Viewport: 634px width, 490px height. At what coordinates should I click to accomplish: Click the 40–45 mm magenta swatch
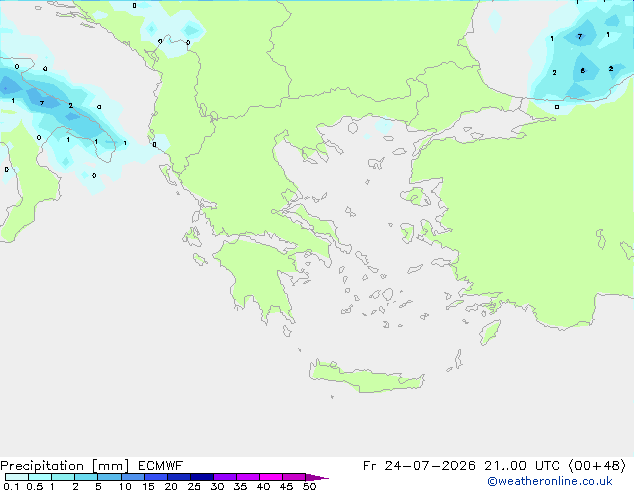(x=271, y=477)
